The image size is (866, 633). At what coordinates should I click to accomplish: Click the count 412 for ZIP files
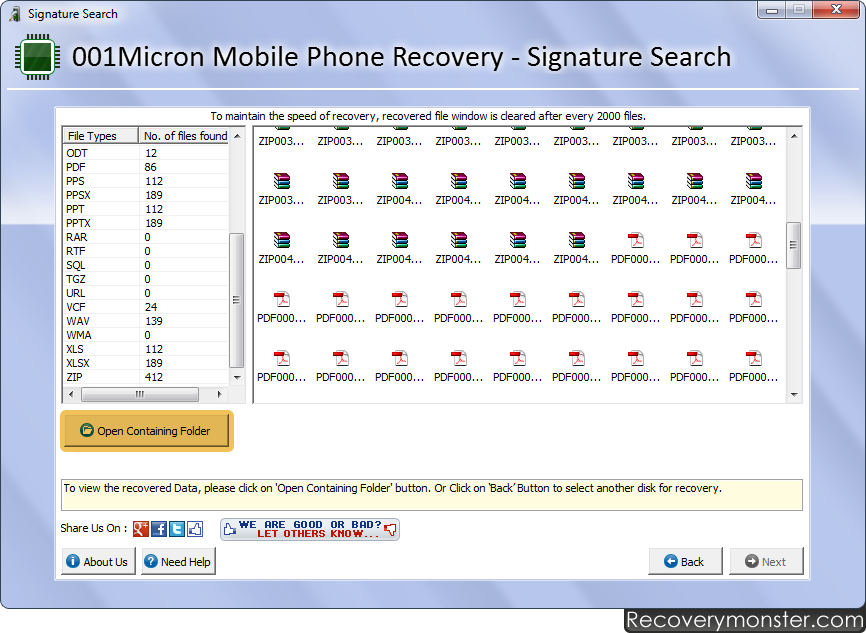click(154, 377)
